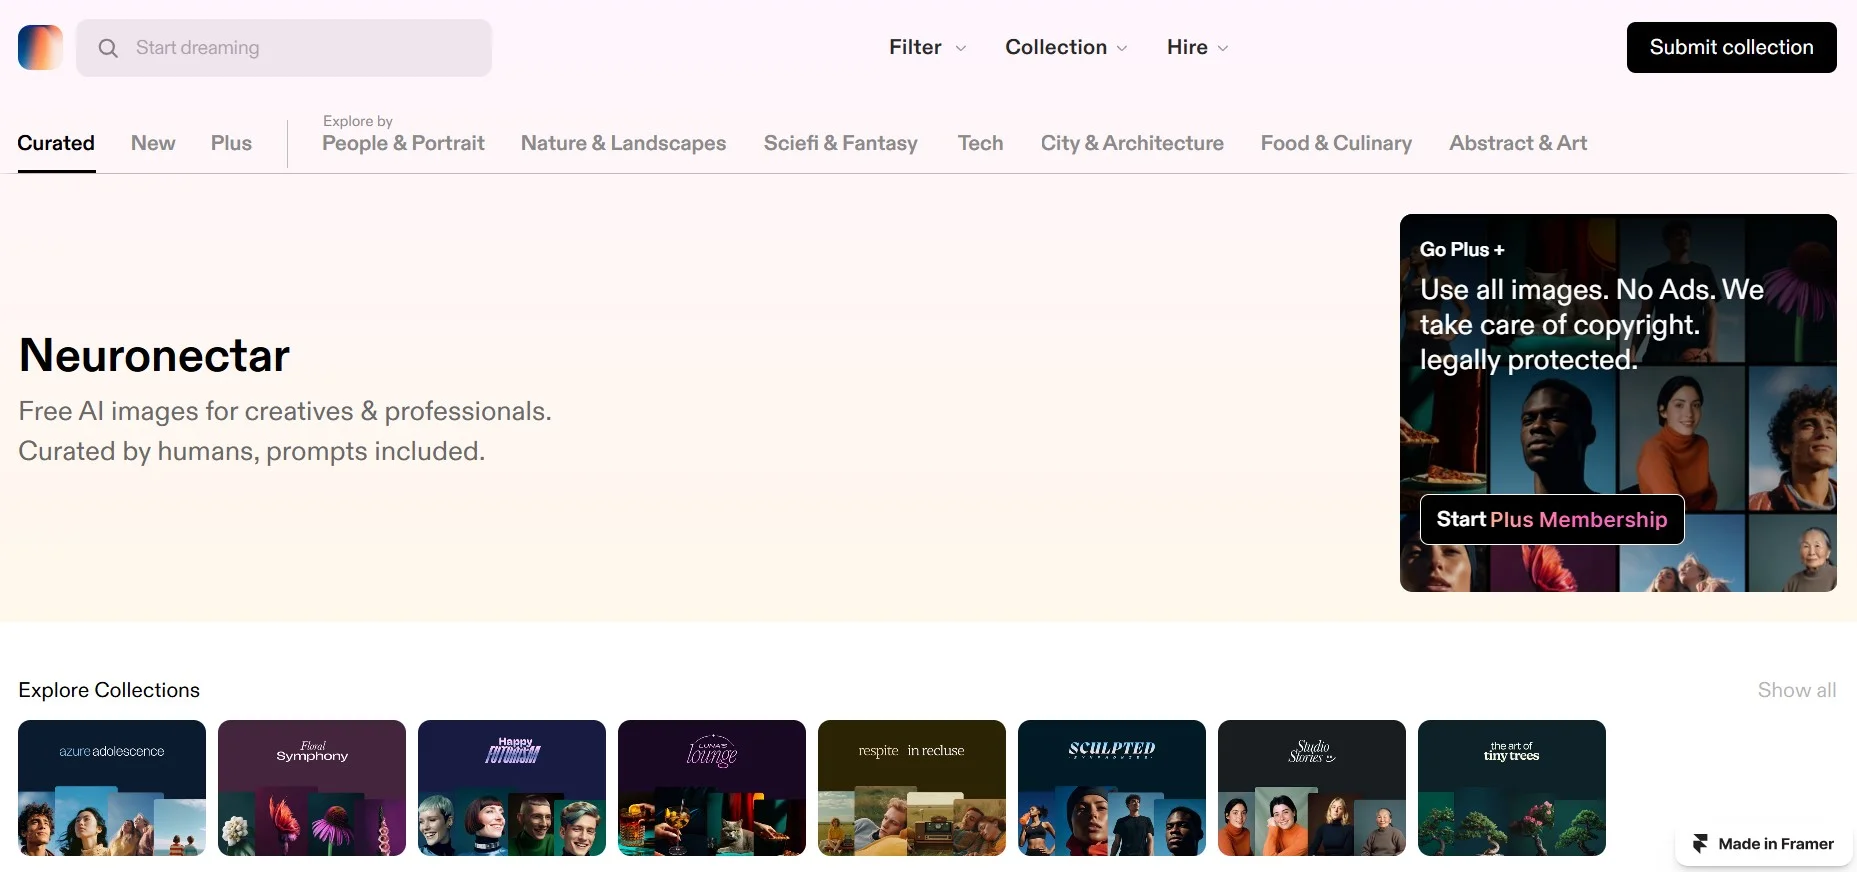Viewport: 1857px width, 872px height.
Task: Click Show all collections link
Action: tap(1797, 690)
